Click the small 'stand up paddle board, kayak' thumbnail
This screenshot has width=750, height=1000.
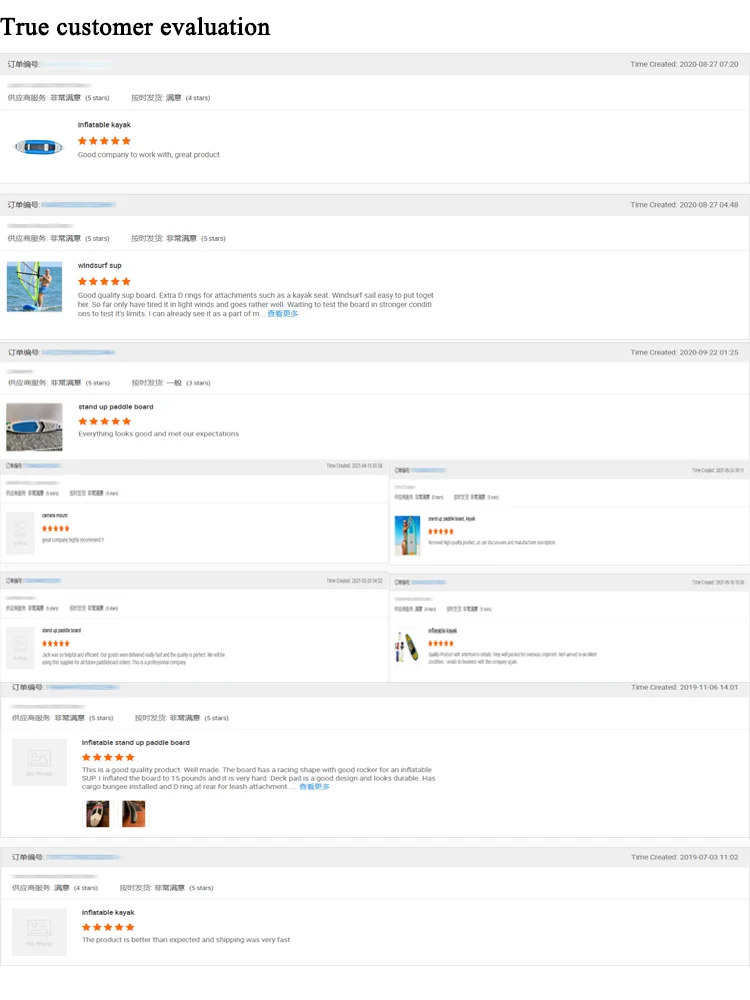click(407, 536)
